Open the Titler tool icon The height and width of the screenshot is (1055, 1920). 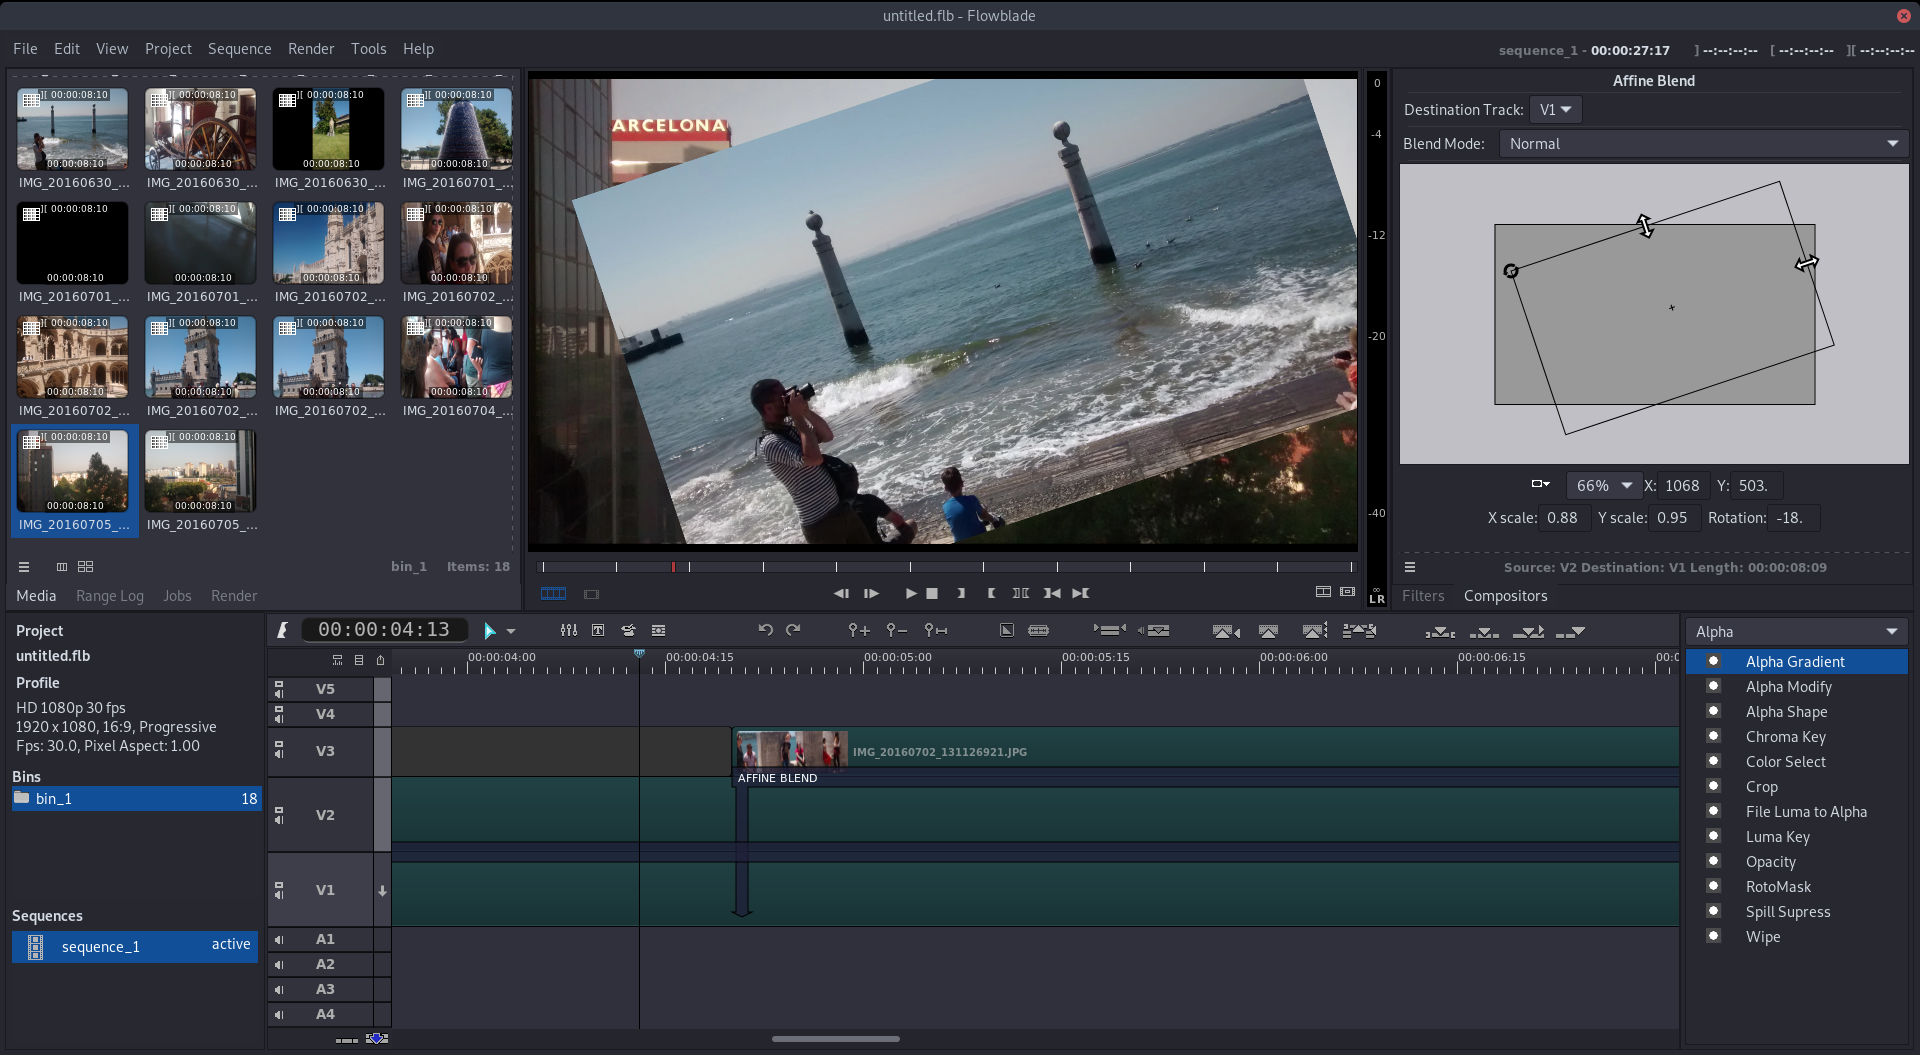click(598, 630)
